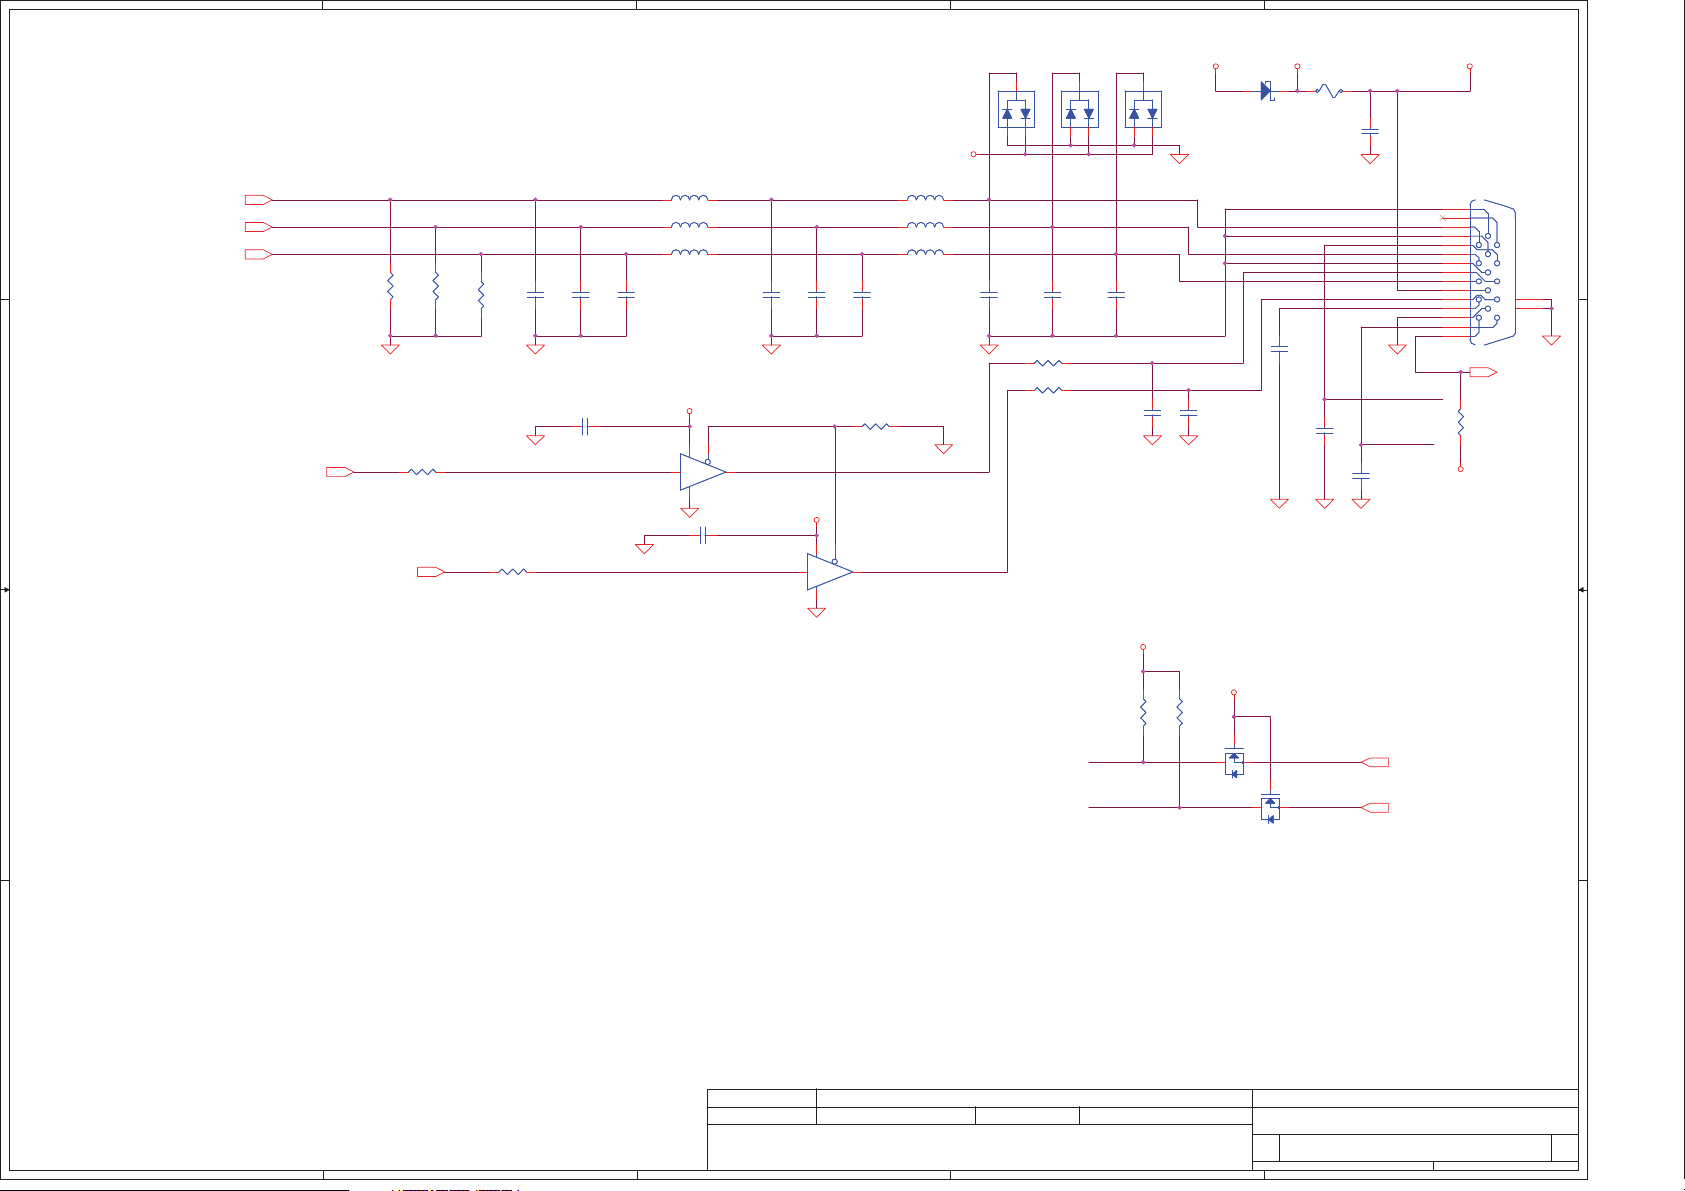This screenshot has height=1191, width=1685.
Task: Select the upper buffer amplifier triangle
Action: tap(703, 472)
